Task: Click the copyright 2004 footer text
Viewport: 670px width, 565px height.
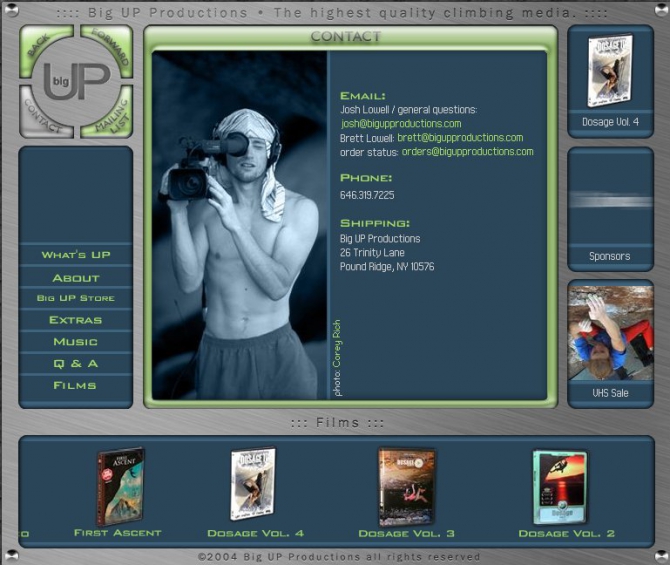Action: 339,557
